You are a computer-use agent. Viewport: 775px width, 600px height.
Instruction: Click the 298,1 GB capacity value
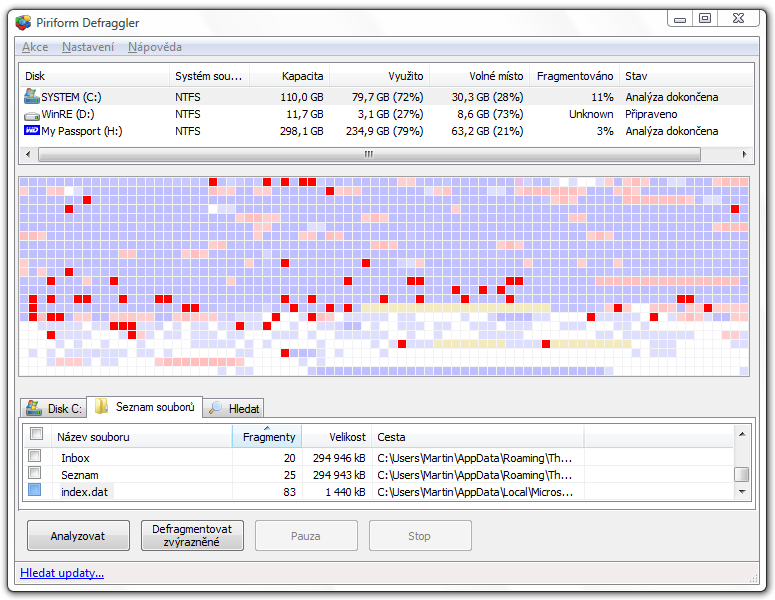tap(301, 131)
